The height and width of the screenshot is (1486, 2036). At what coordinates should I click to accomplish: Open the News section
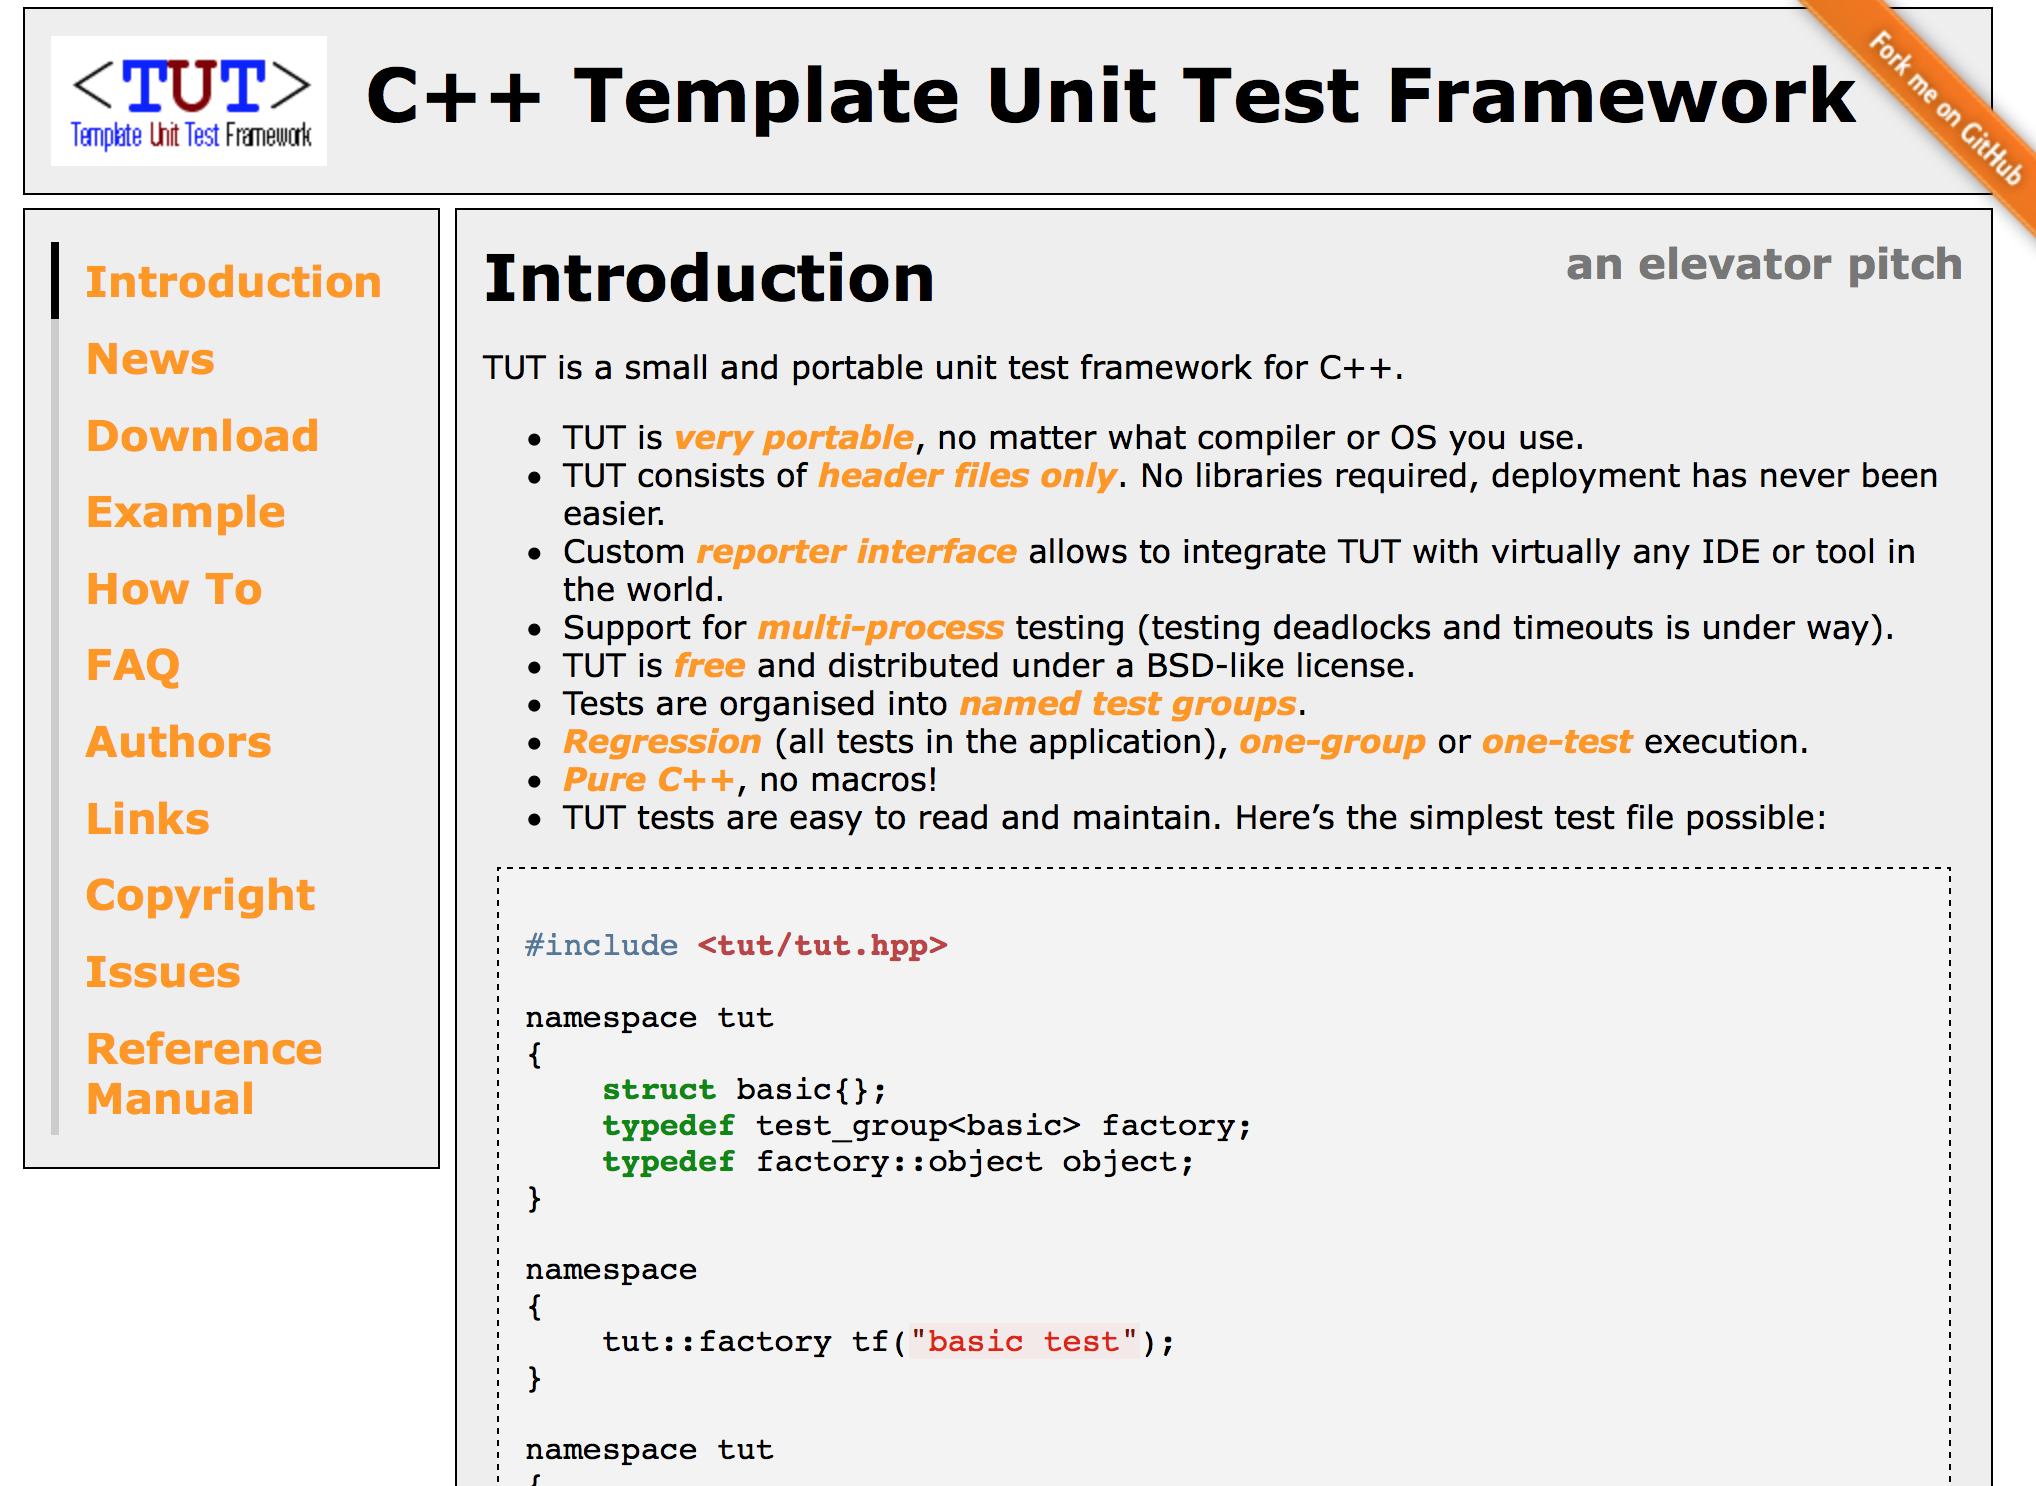point(149,358)
